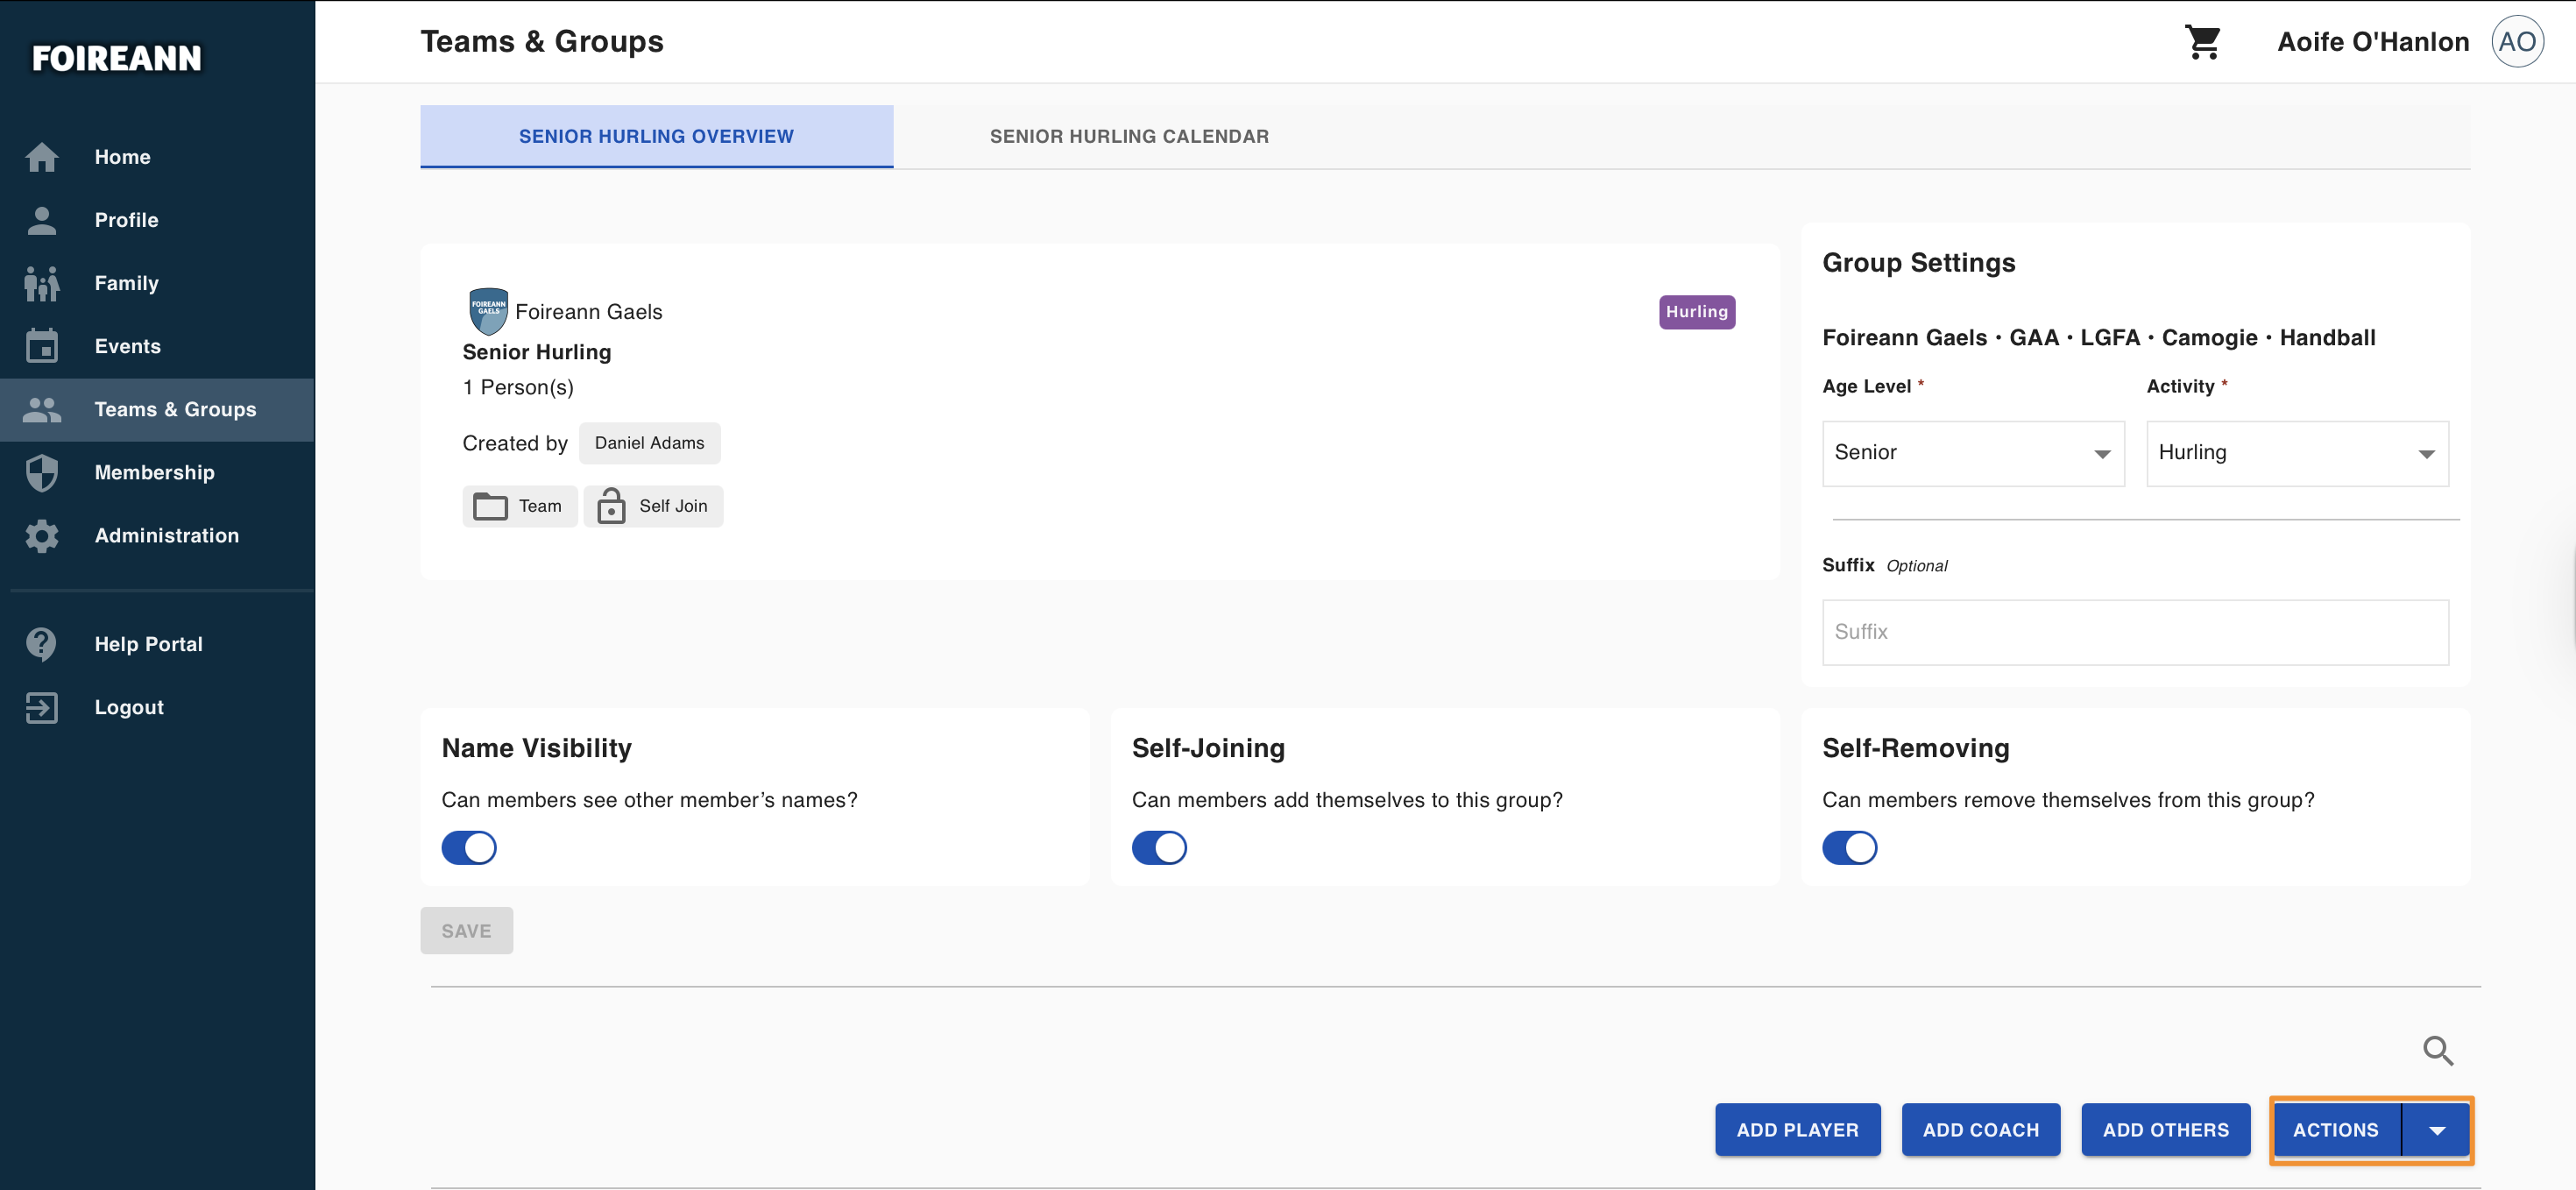
Task: Open Help Portal in sidebar
Action: point(157,644)
